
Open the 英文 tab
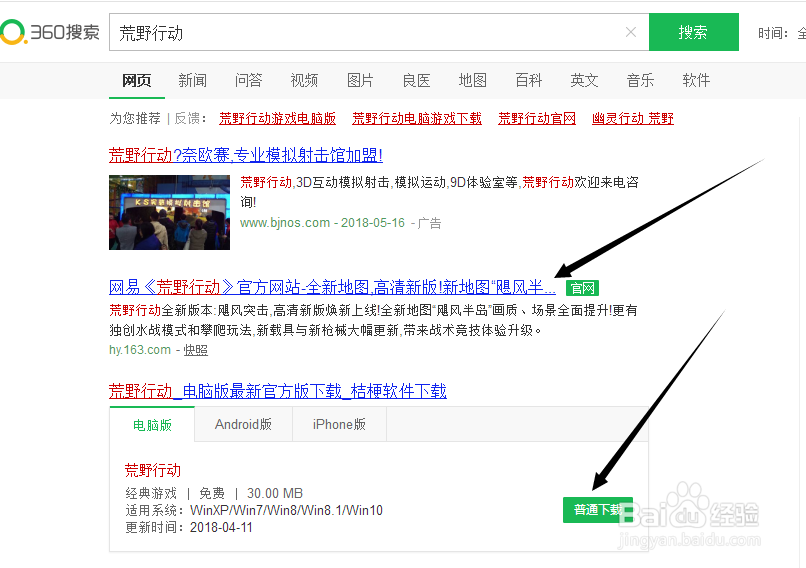click(584, 80)
